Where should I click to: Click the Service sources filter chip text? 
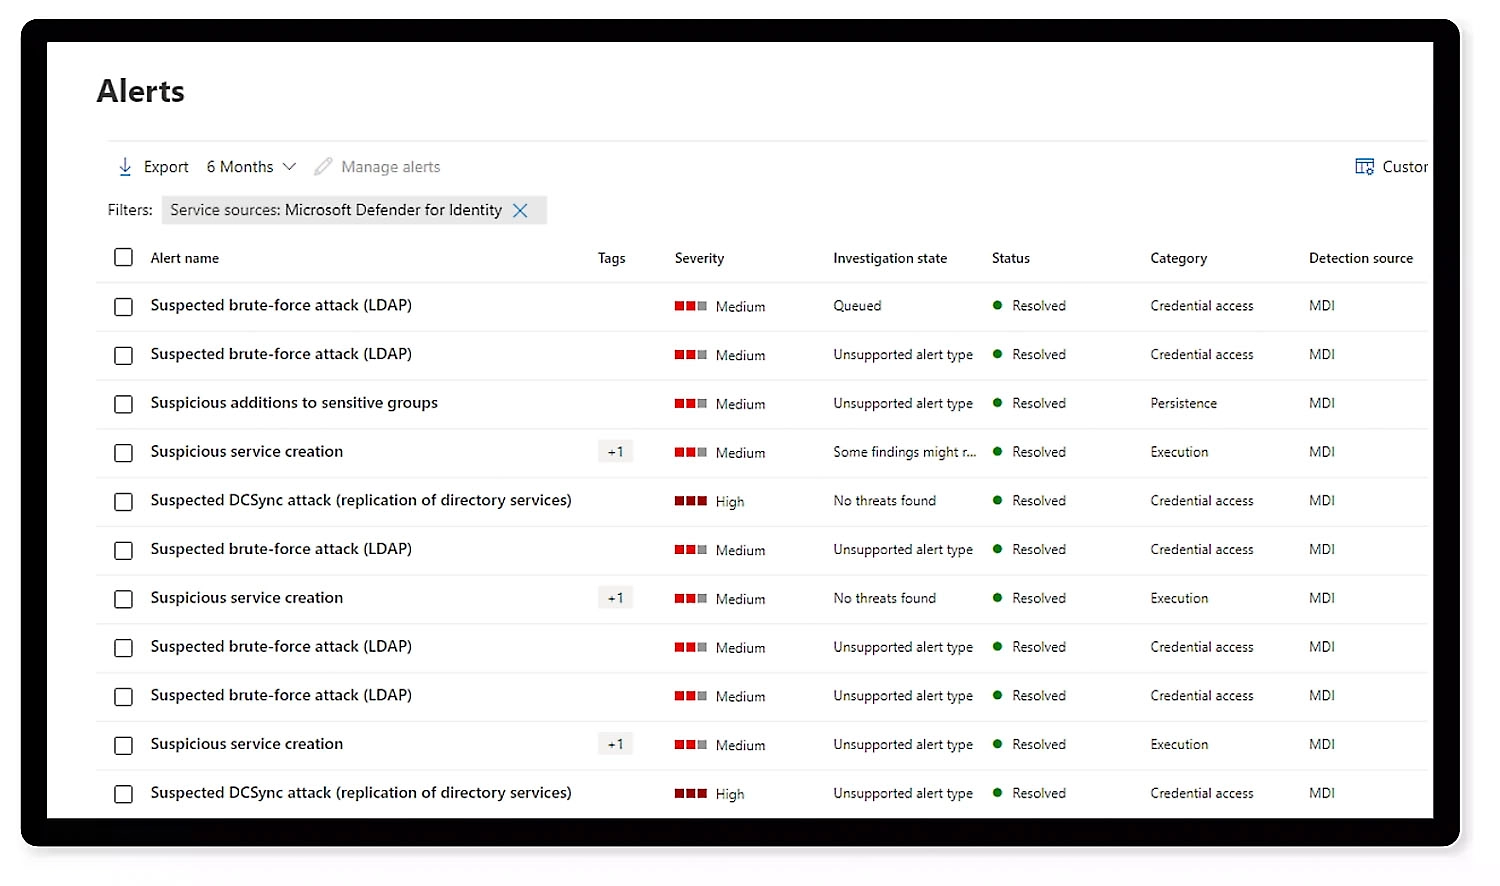pos(335,210)
